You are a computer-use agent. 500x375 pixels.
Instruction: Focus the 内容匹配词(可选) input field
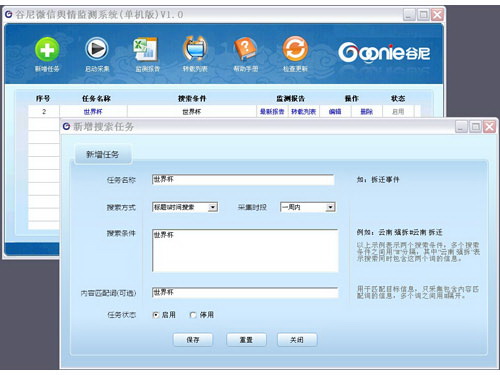pos(245,293)
